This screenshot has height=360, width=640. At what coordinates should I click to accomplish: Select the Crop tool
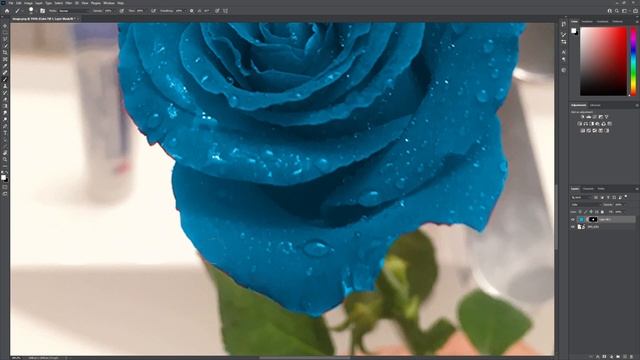pos(5,52)
